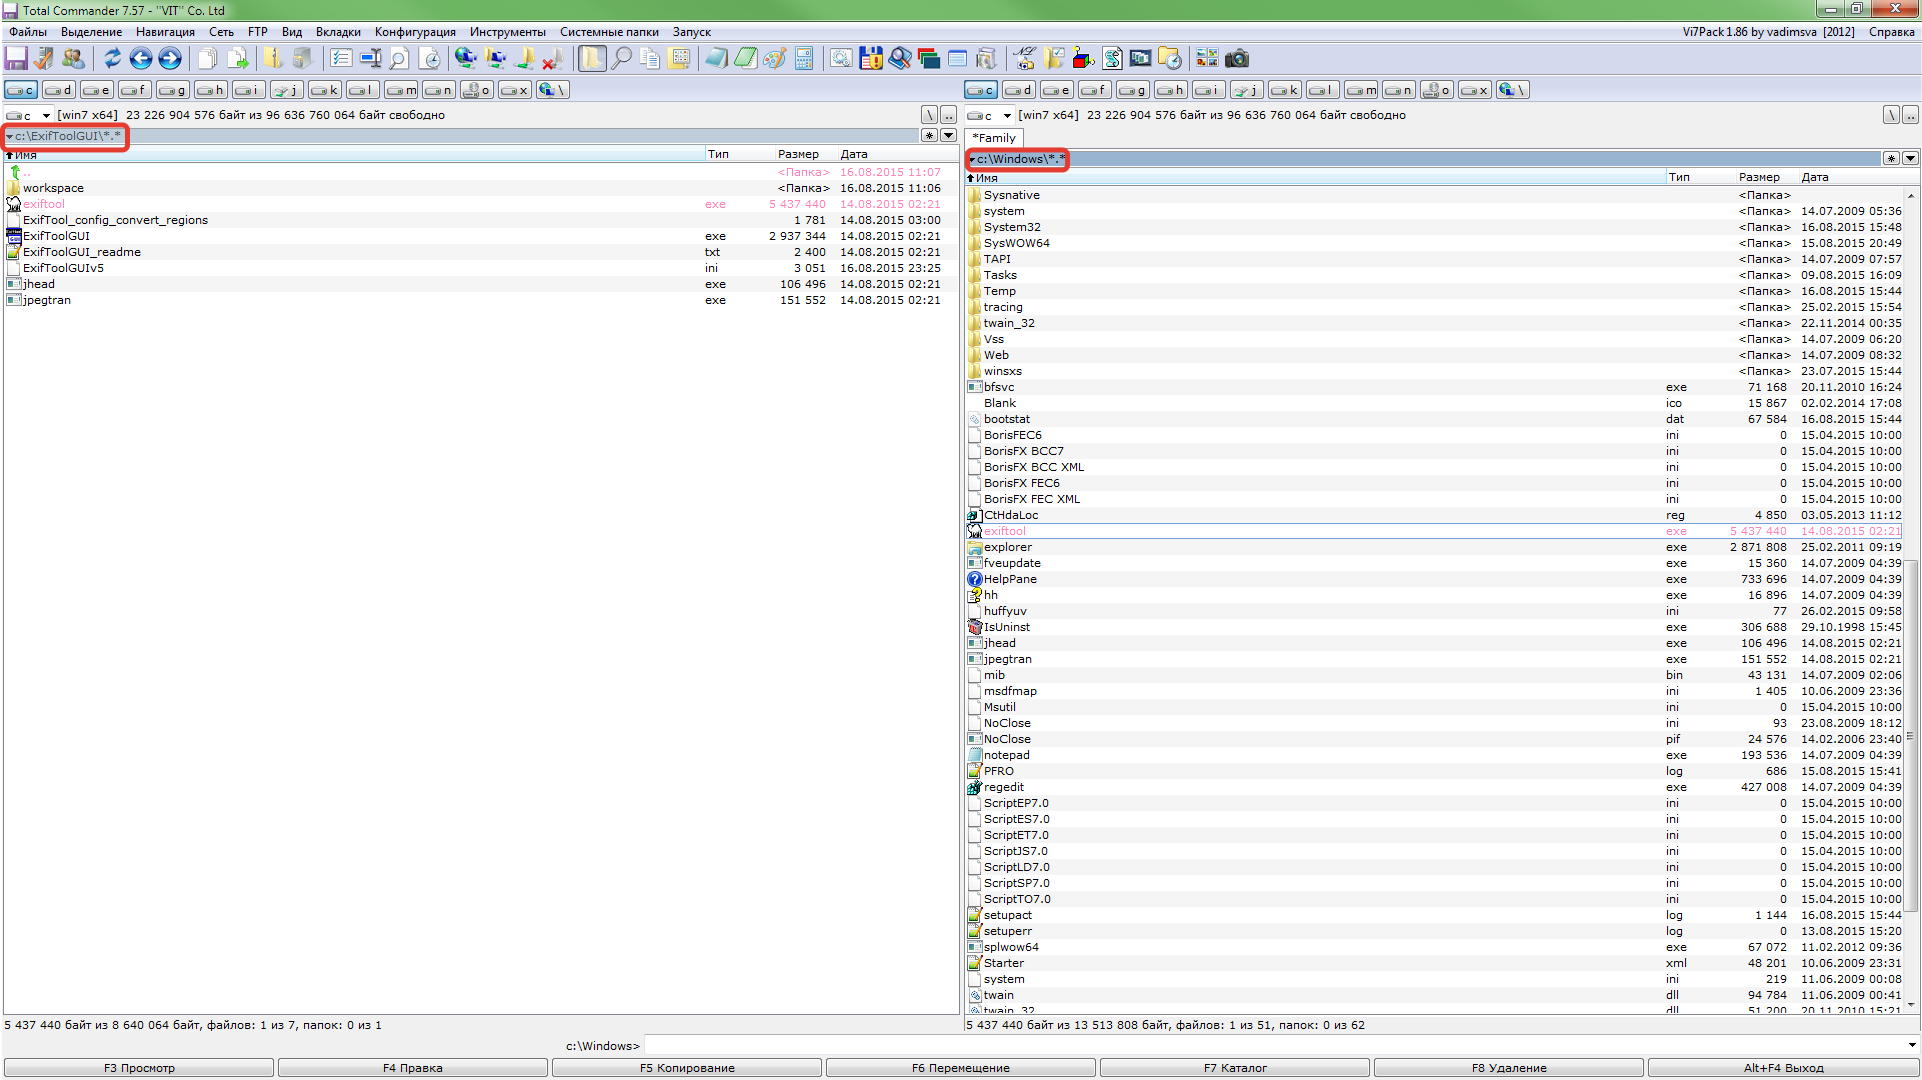1922x1080 pixels.
Task: Open right panel directory history arrow
Action: click(1910, 159)
